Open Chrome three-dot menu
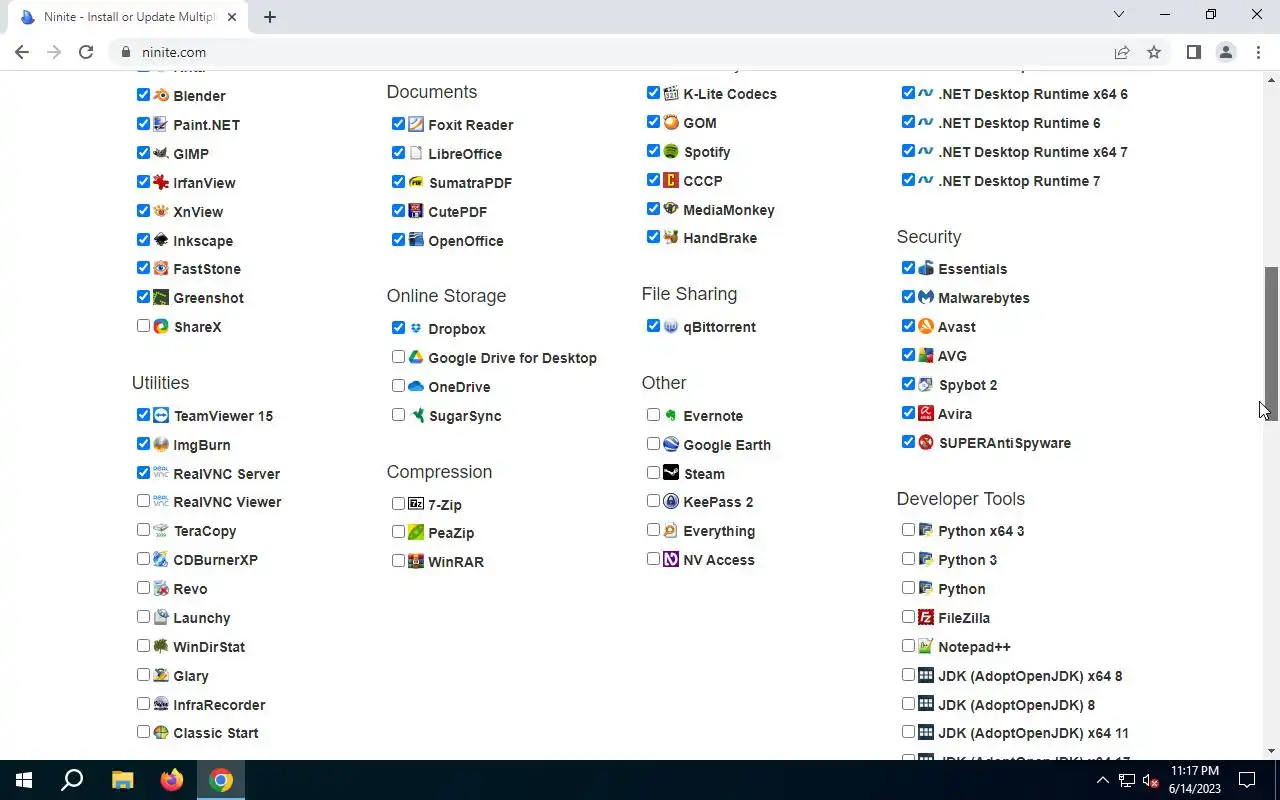 click(x=1258, y=52)
